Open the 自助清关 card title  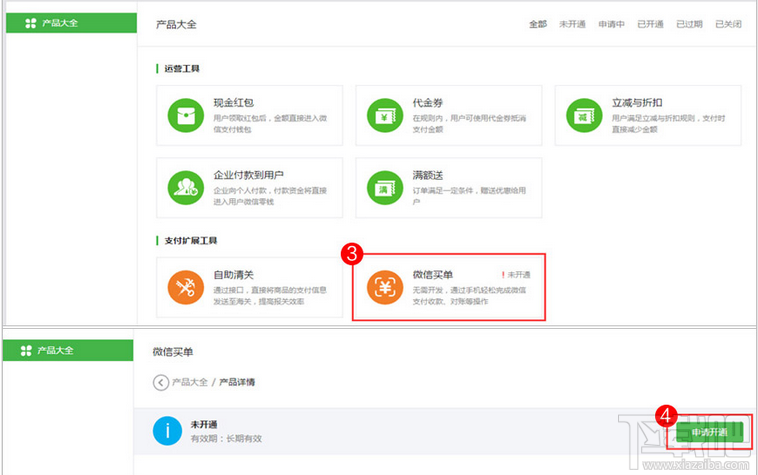point(233,274)
